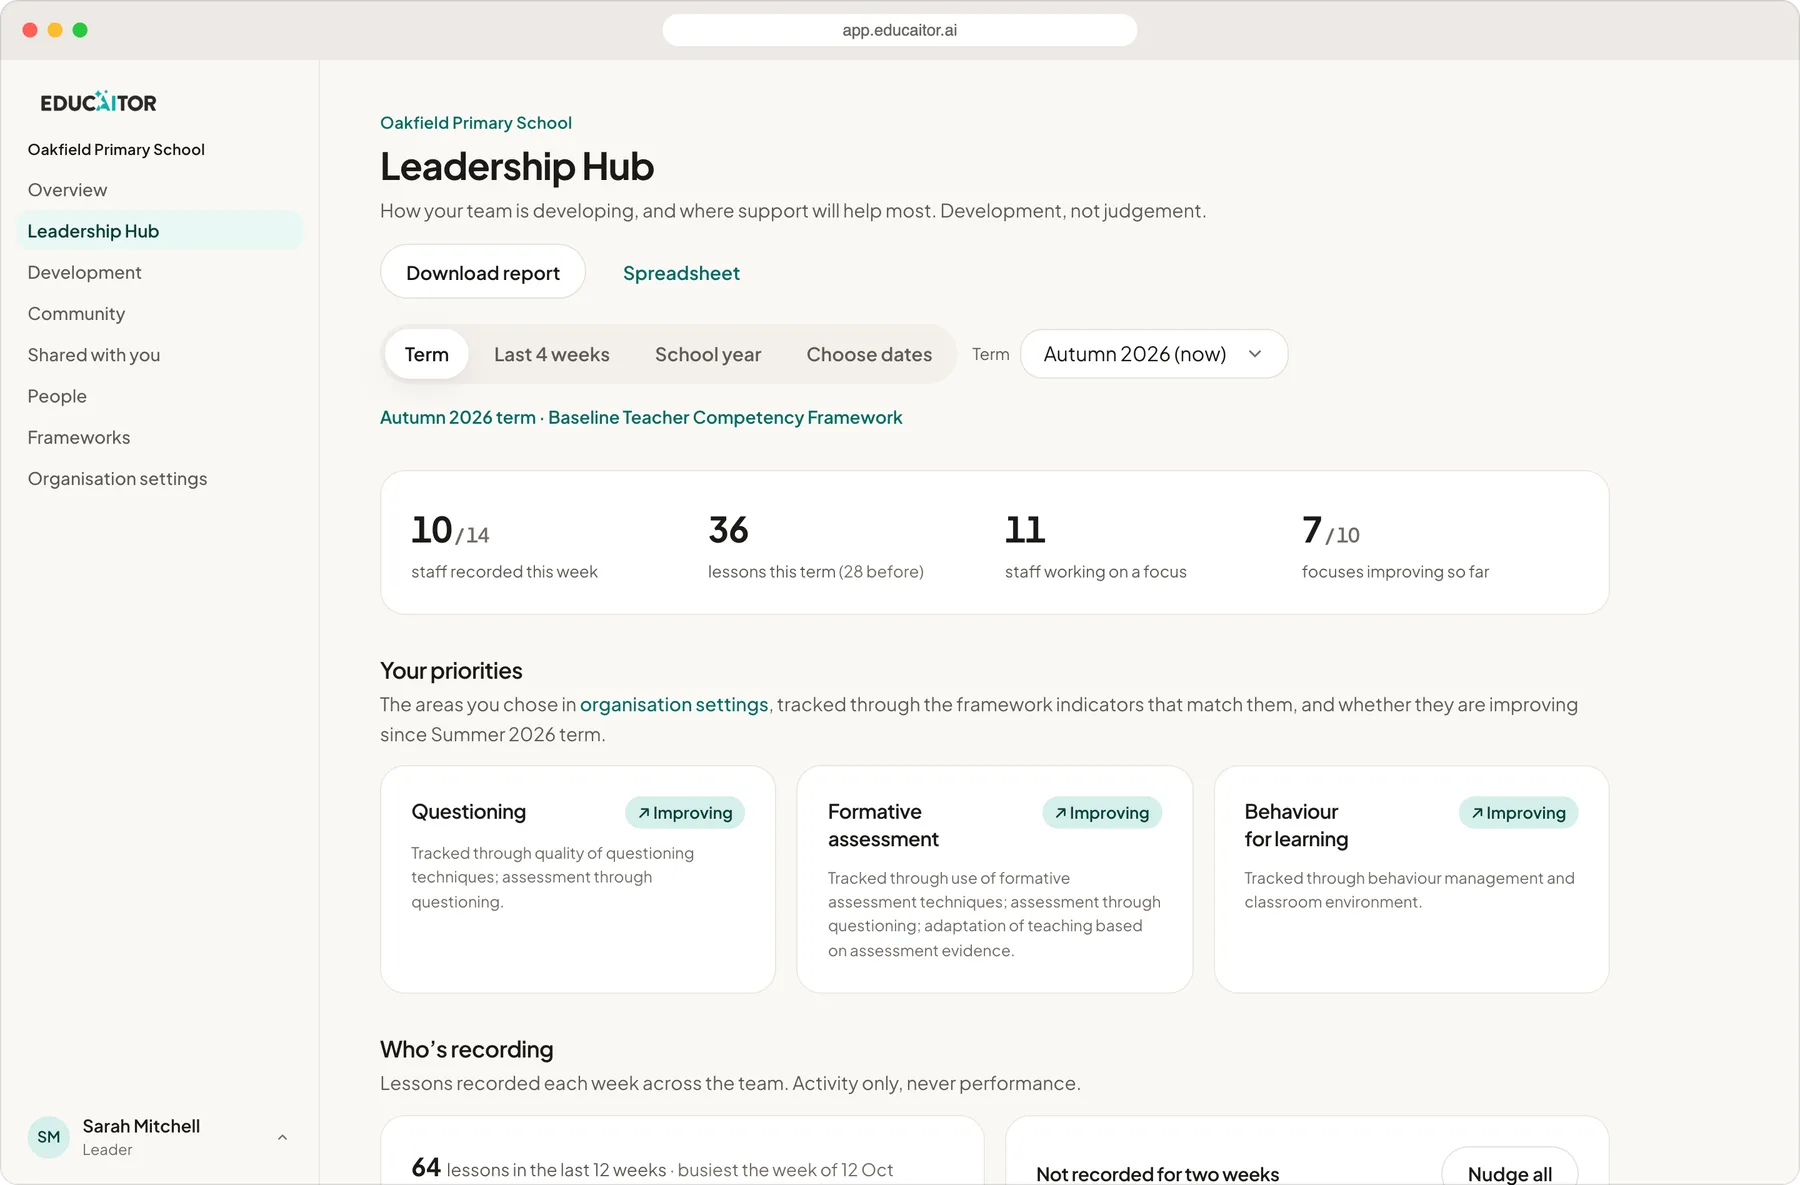1800x1185 pixels.
Task: Click the 10/14 staff recorded stat
Action: (504, 546)
